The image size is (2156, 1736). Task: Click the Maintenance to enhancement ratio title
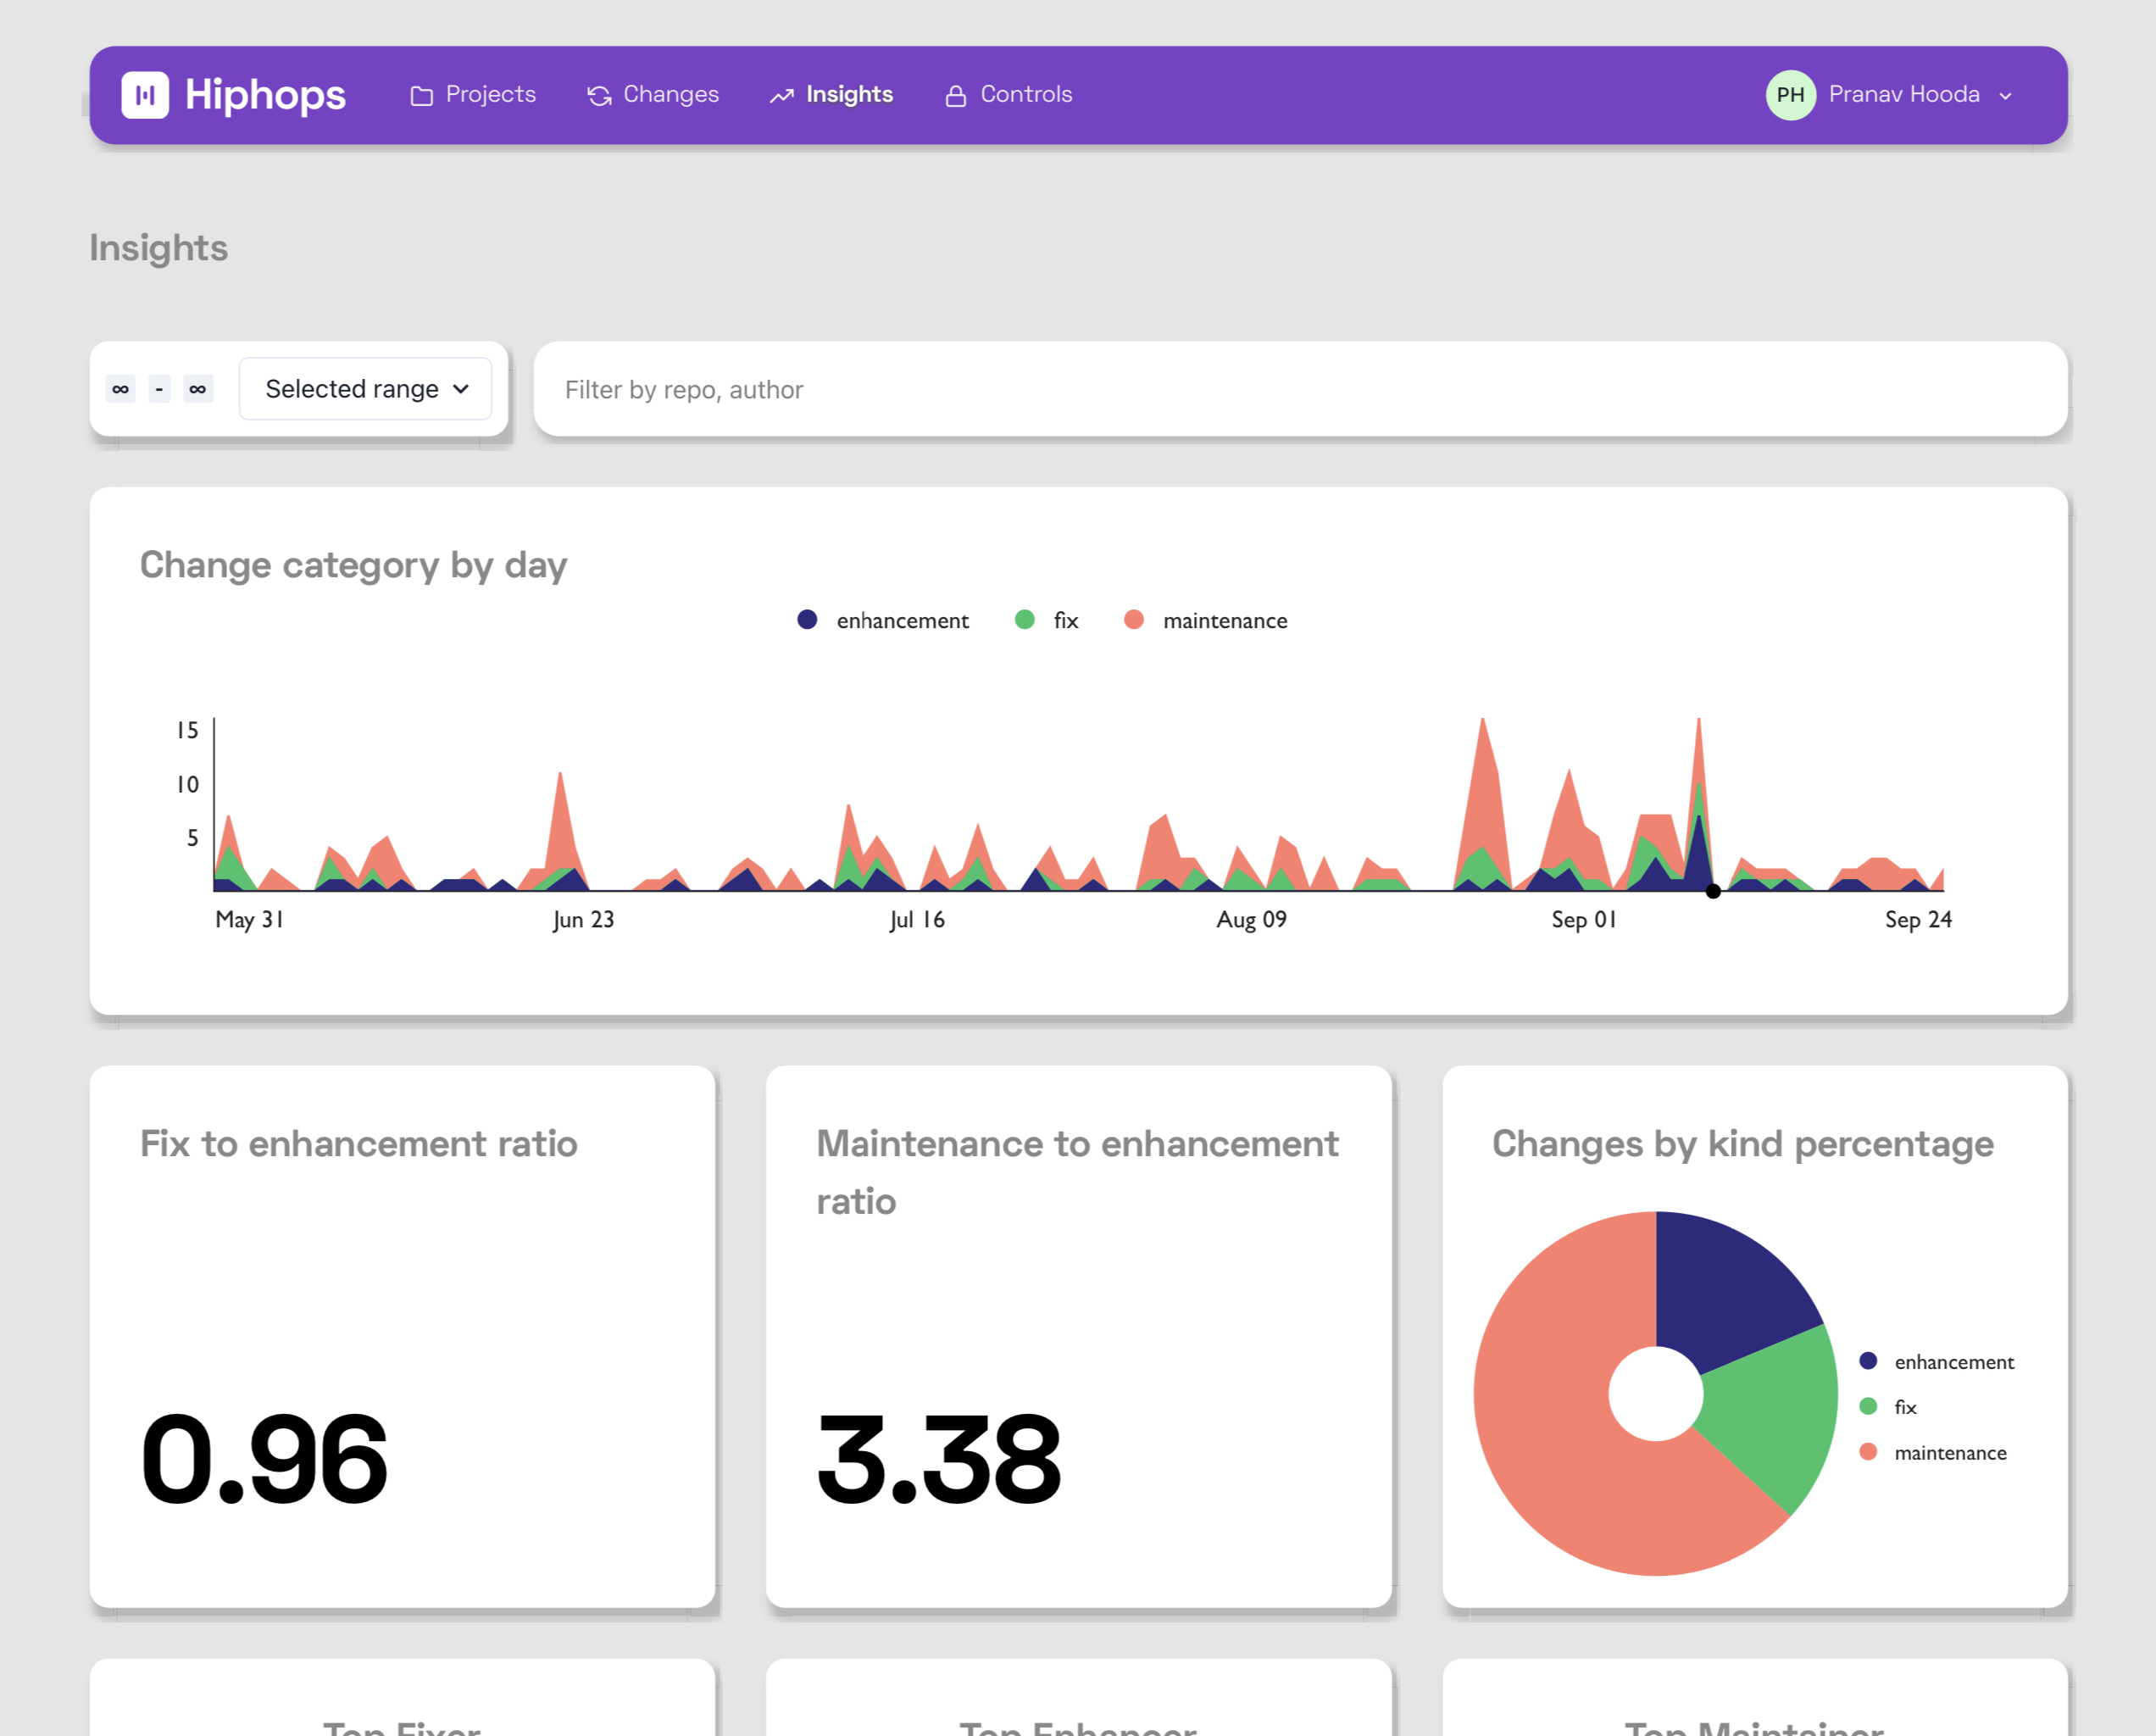tap(1077, 1172)
